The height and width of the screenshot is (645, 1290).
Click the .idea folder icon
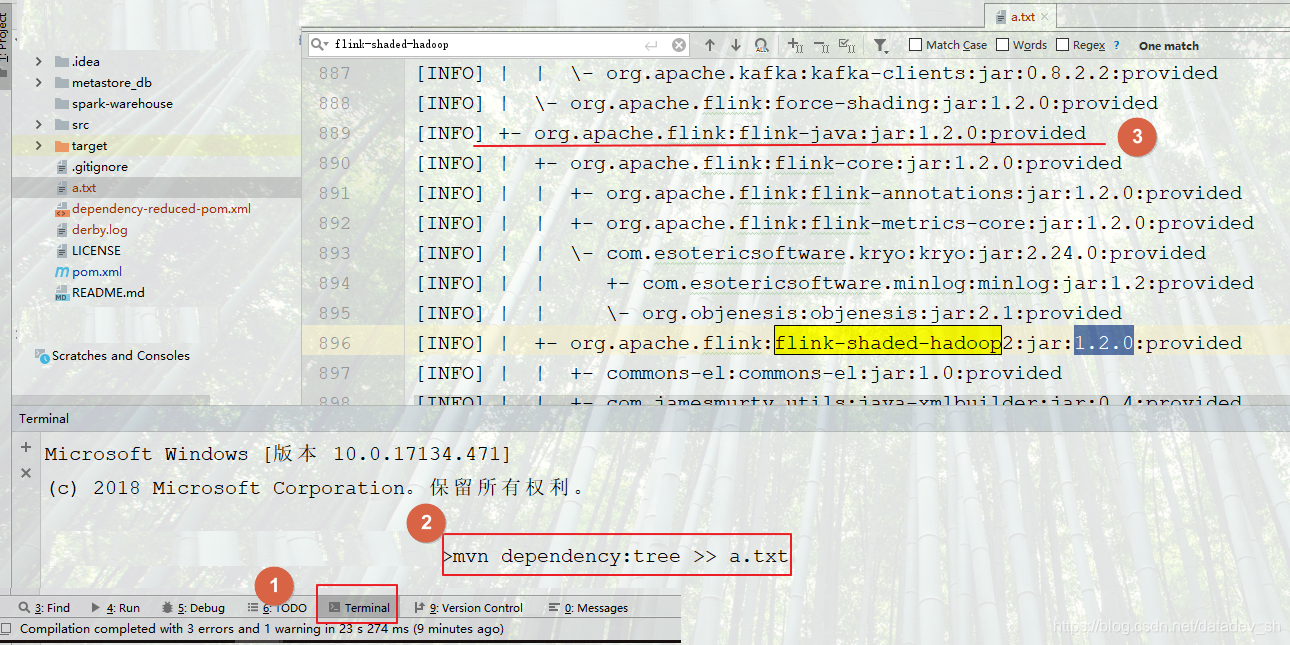click(x=62, y=61)
